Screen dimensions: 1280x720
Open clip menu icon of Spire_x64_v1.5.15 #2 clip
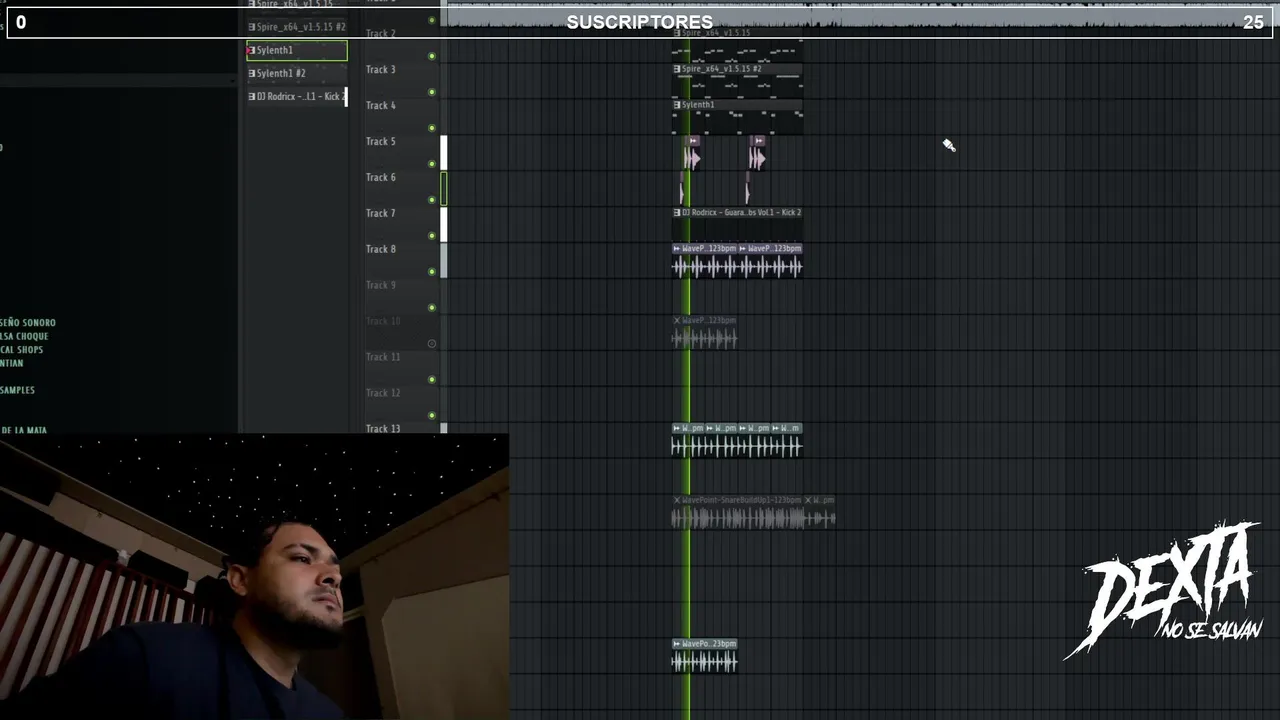[677, 69]
